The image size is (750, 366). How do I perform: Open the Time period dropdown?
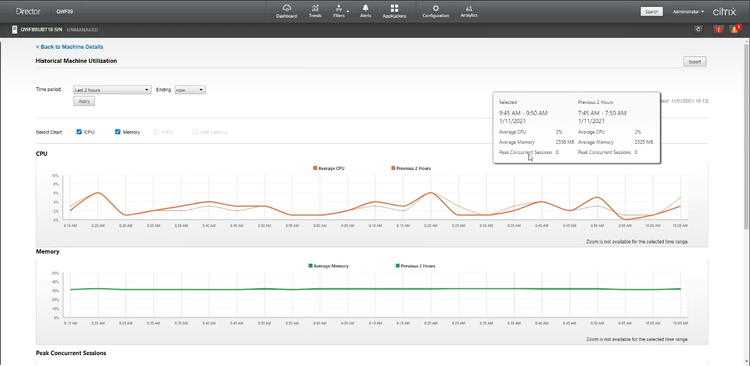(112, 90)
